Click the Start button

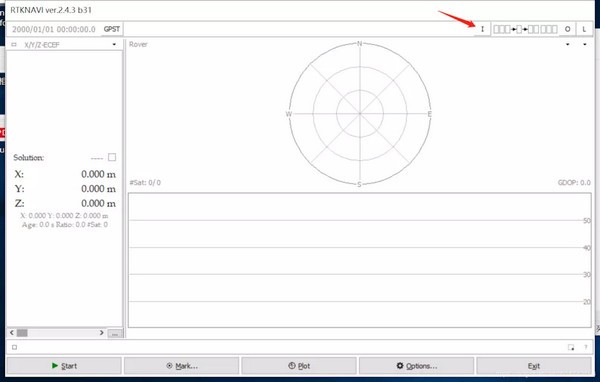[64, 366]
